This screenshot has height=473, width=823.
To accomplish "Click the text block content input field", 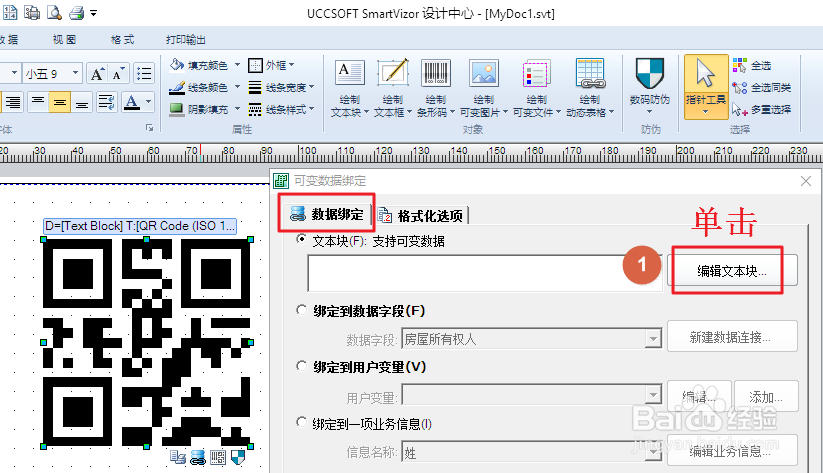I will (x=484, y=273).
